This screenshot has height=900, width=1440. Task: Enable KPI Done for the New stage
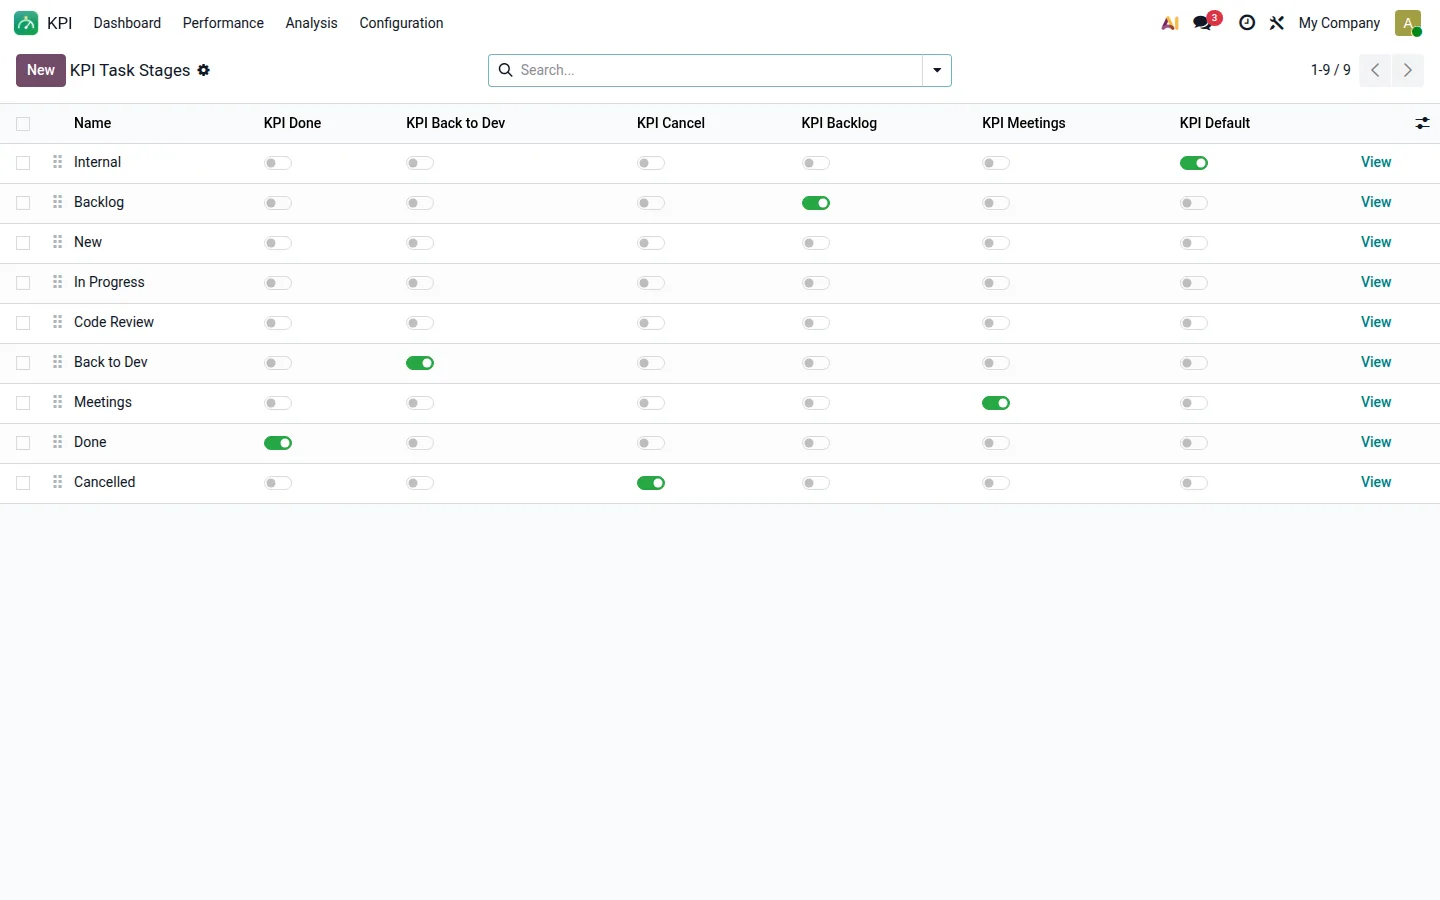(x=278, y=243)
